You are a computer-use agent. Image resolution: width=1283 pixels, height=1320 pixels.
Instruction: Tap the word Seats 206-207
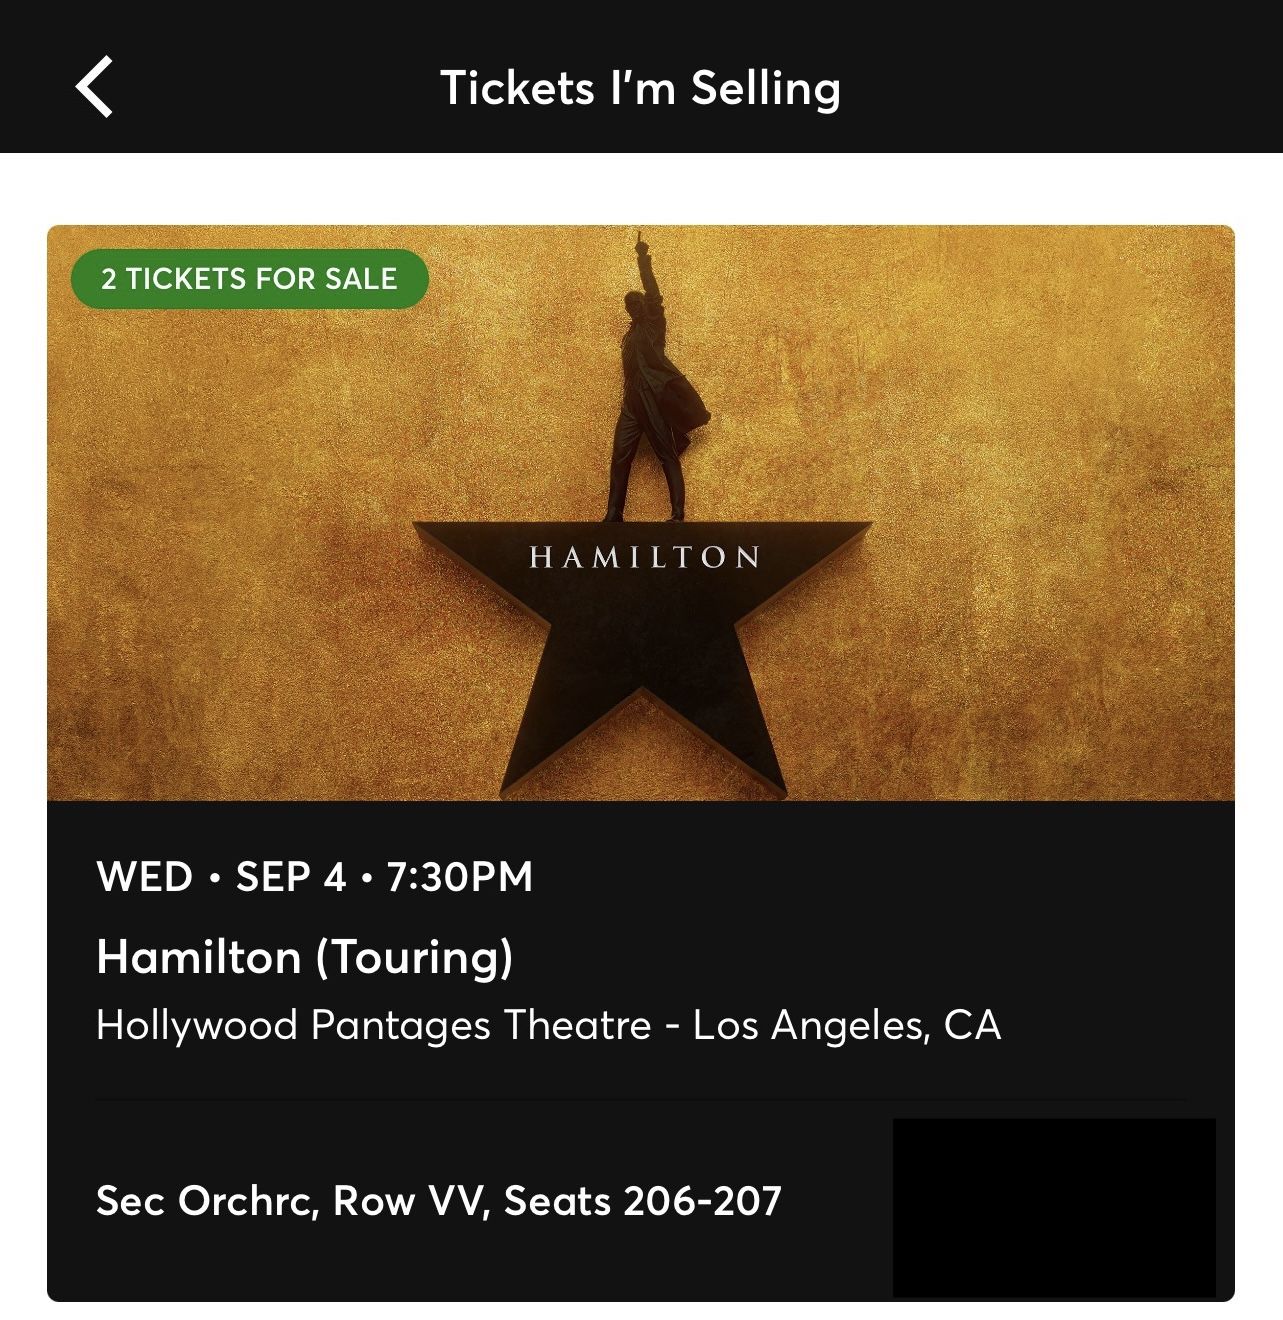642,1200
